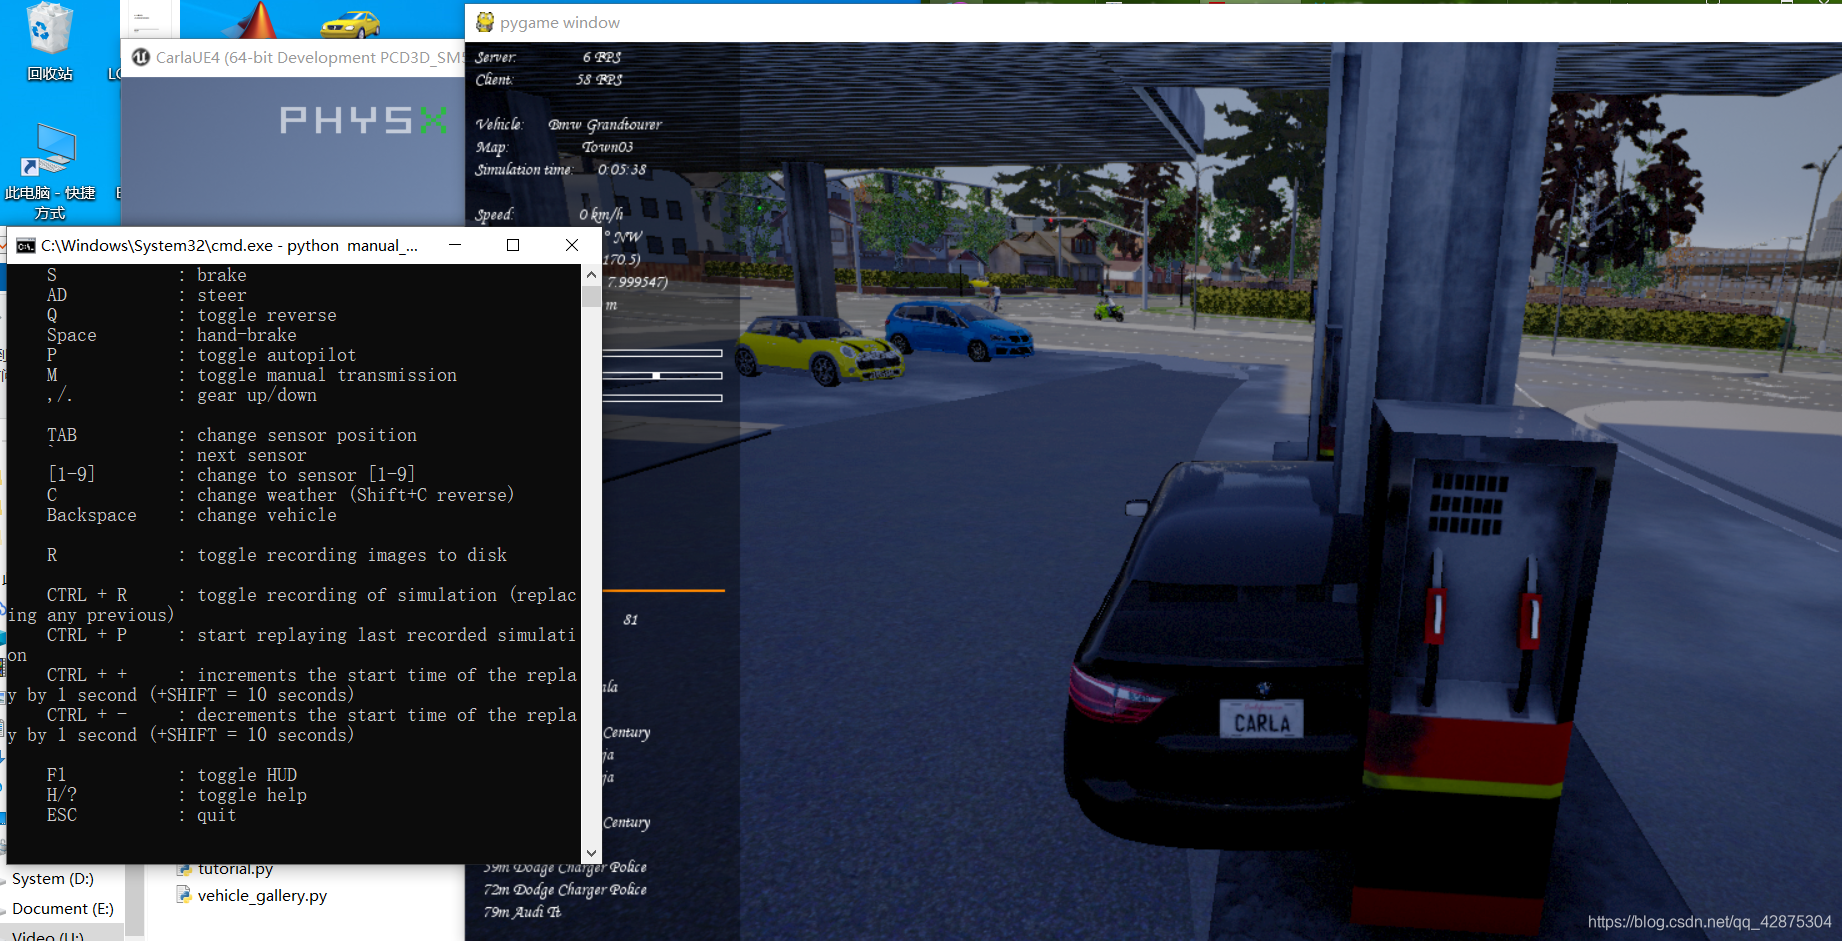
Task: Click the vehicle_gallery.py Python file icon
Action: tap(184, 895)
